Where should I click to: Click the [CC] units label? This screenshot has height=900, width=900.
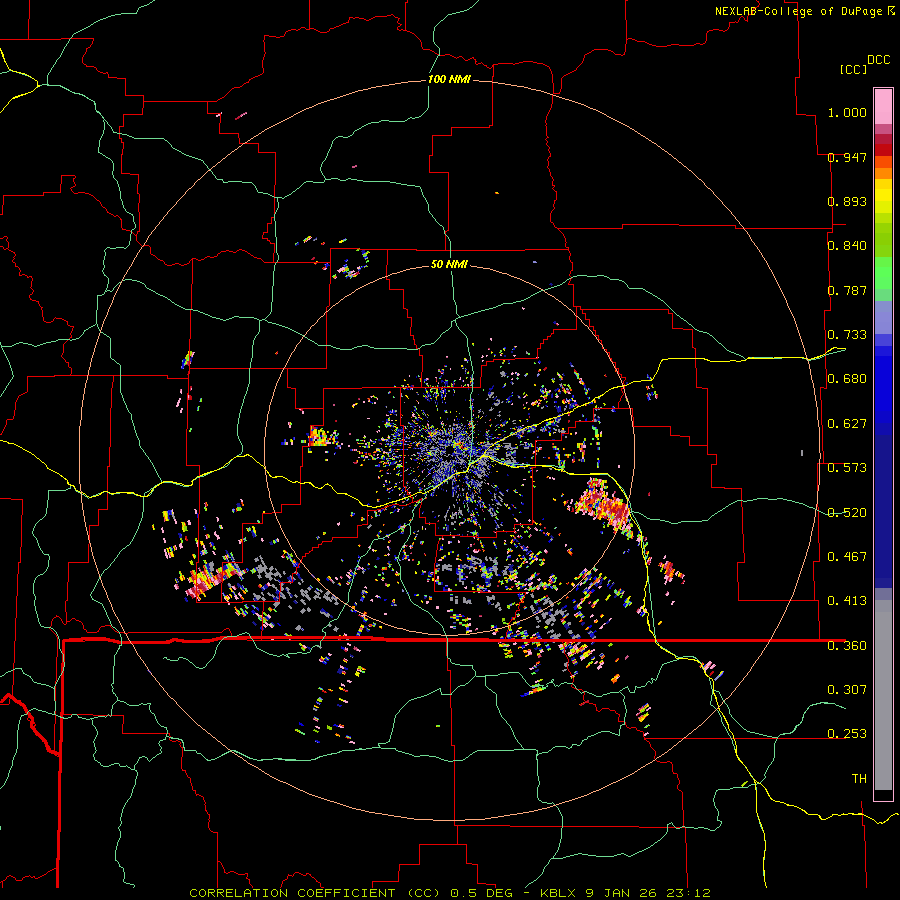click(x=852, y=69)
